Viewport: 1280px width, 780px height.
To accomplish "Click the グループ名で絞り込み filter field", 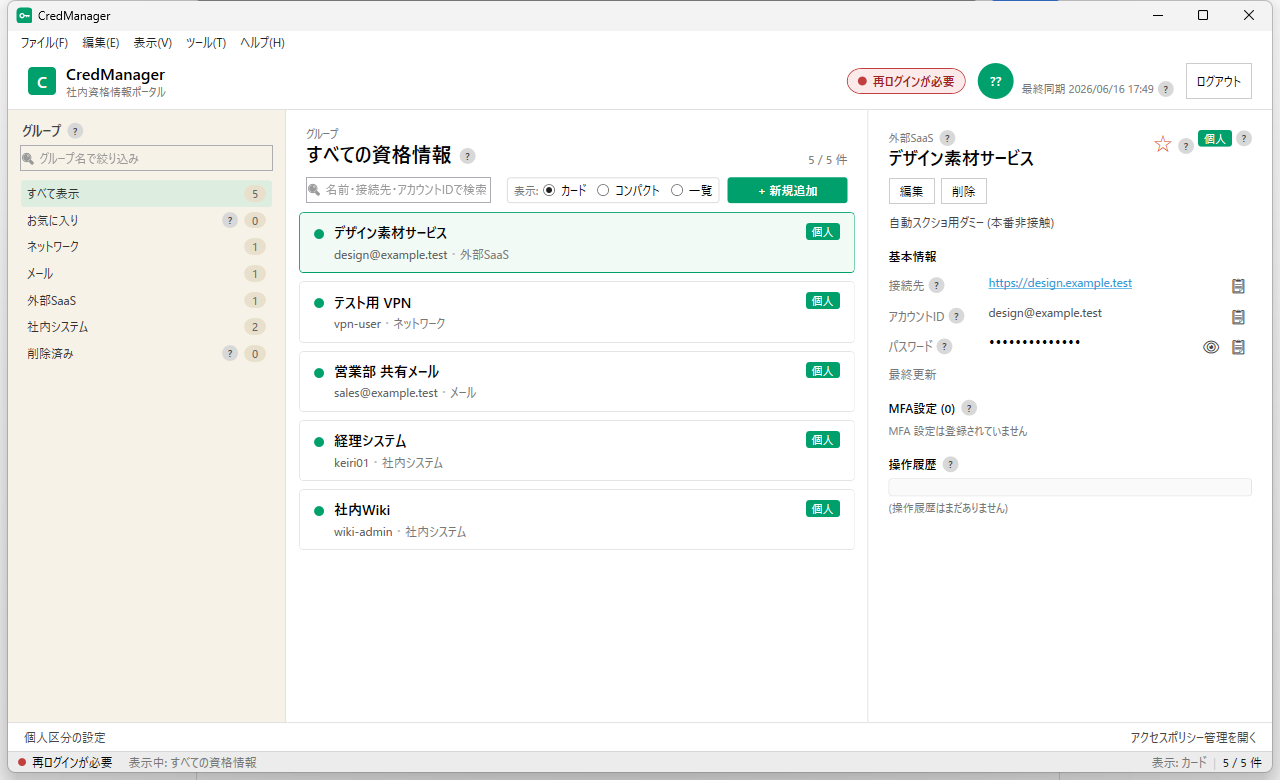I will [146, 158].
